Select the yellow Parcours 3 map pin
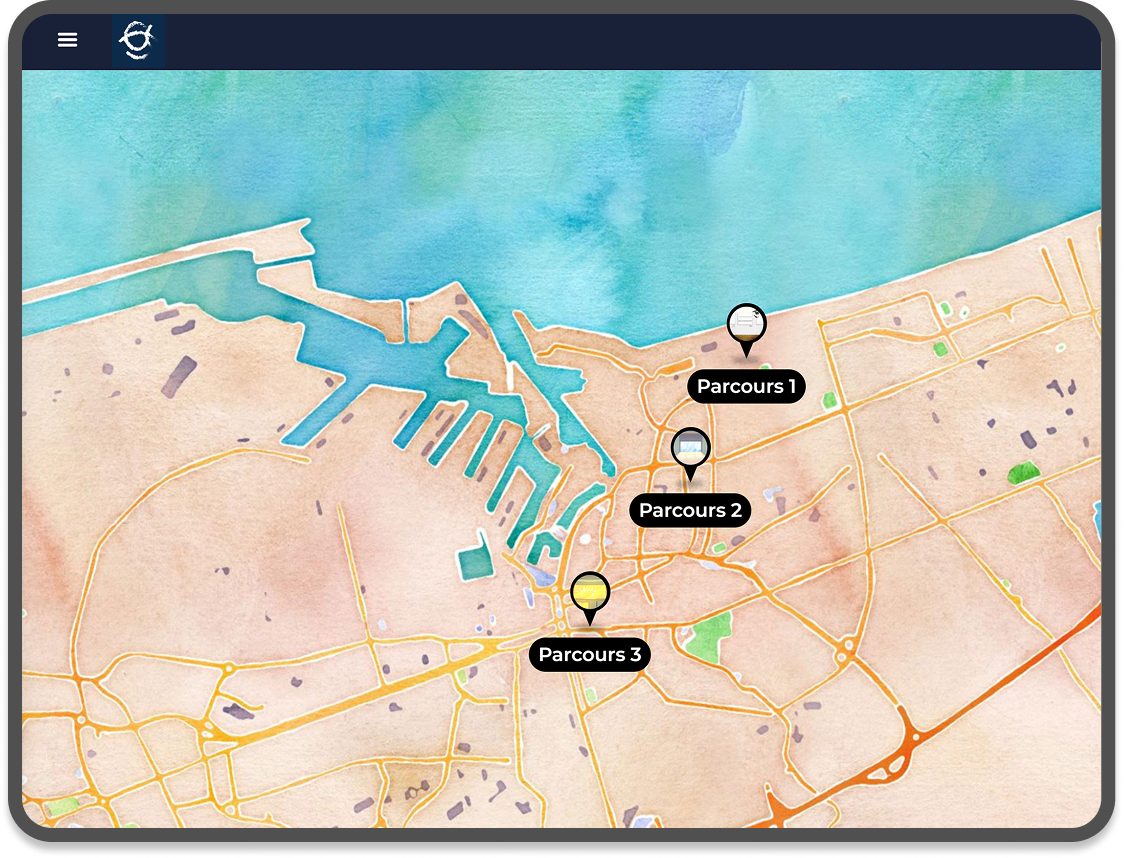 590,593
